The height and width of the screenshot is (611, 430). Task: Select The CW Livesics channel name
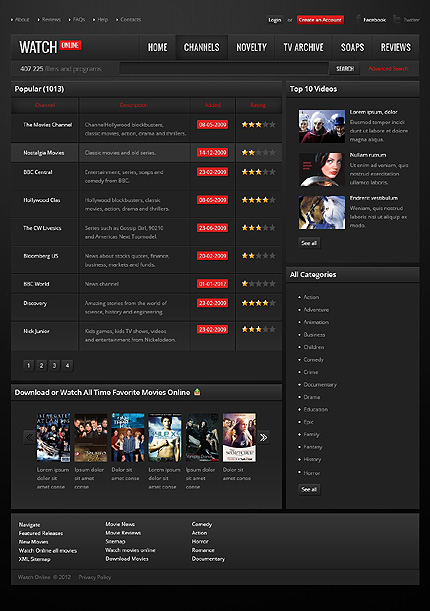point(42,228)
